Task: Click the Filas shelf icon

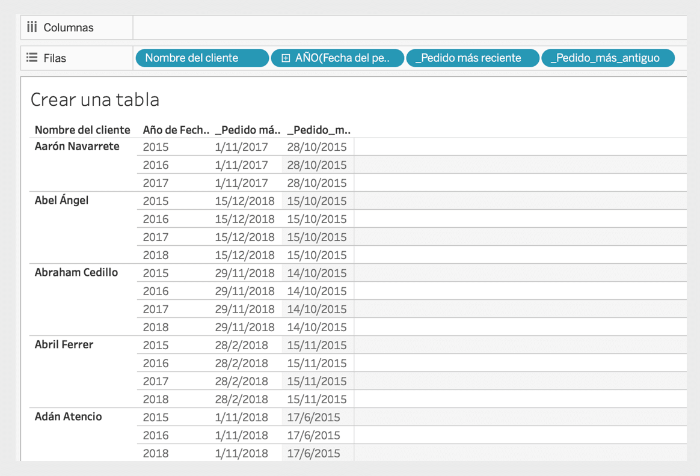Action: (32, 58)
